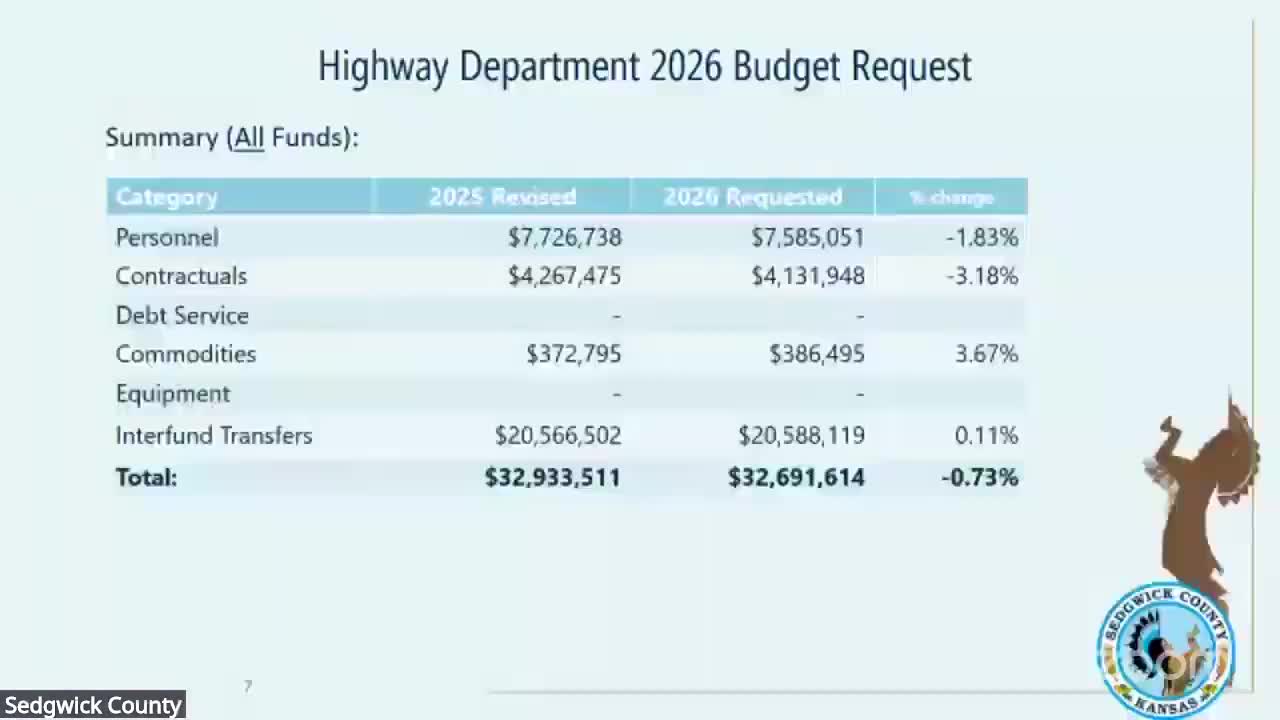The height and width of the screenshot is (720, 1280).
Task: Click the Contractuals amount $4,131,948
Action: coord(808,276)
